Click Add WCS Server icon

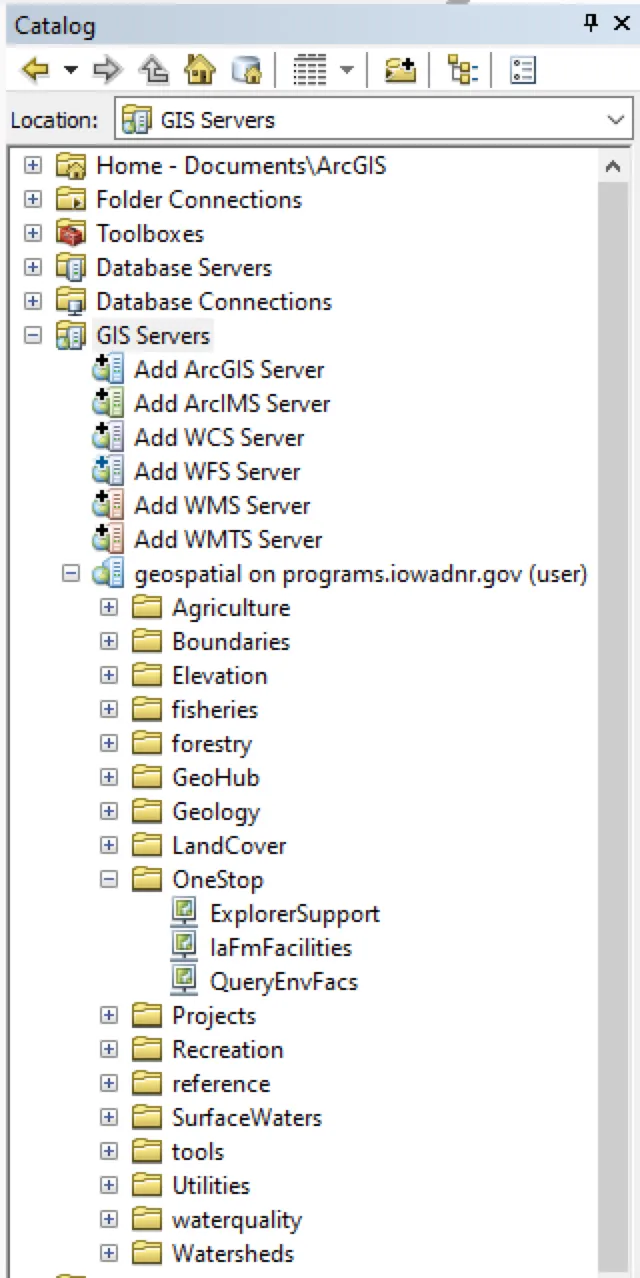108,437
